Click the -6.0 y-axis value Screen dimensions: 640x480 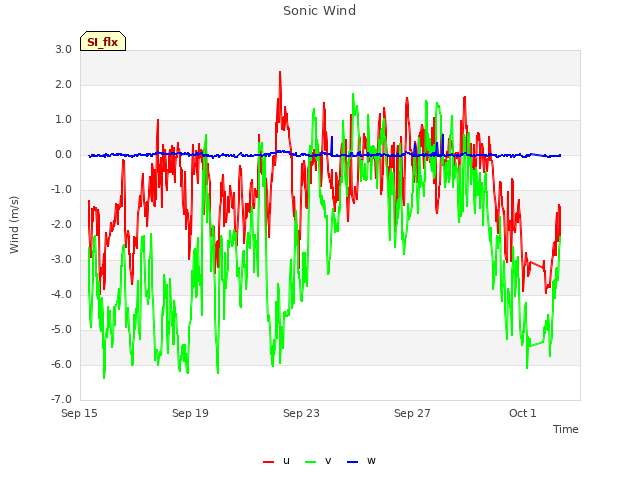click(62, 364)
